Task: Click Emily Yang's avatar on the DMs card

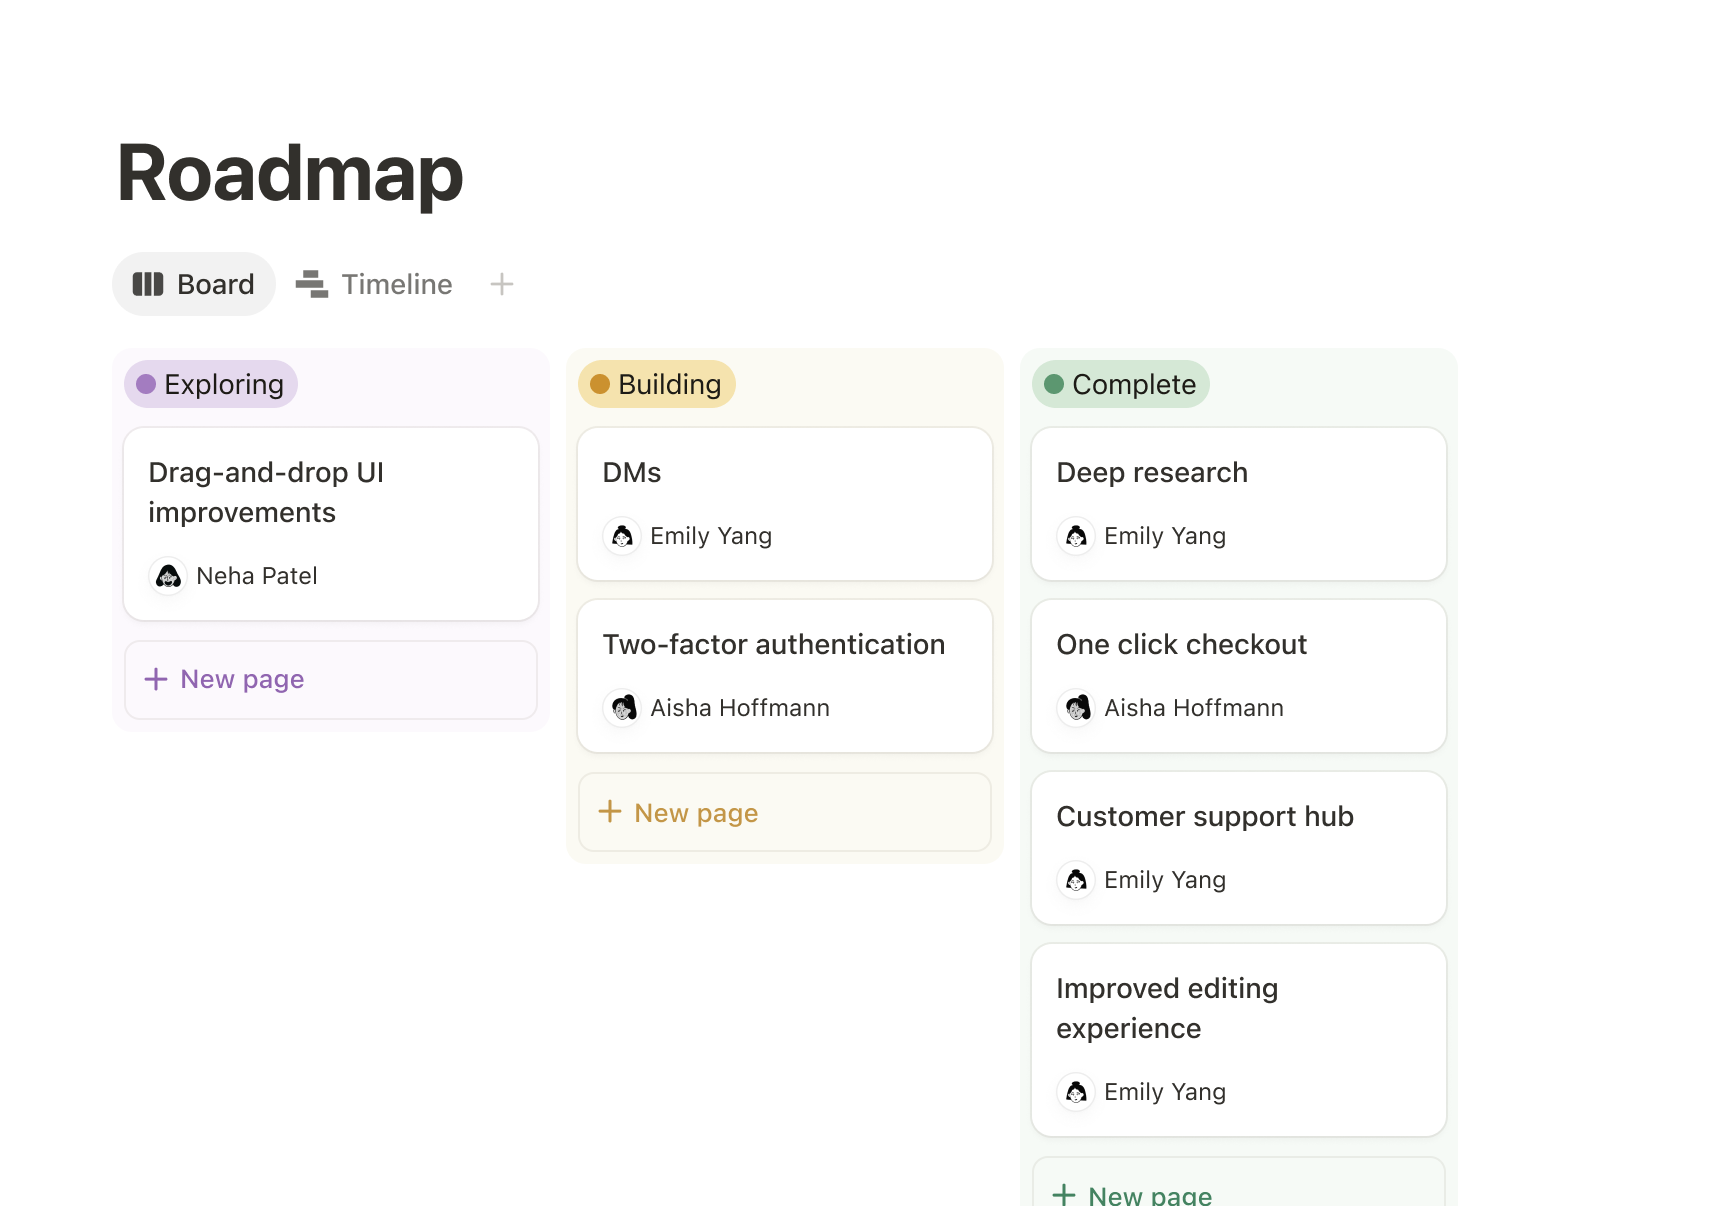Action: click(x=622, y=536)
